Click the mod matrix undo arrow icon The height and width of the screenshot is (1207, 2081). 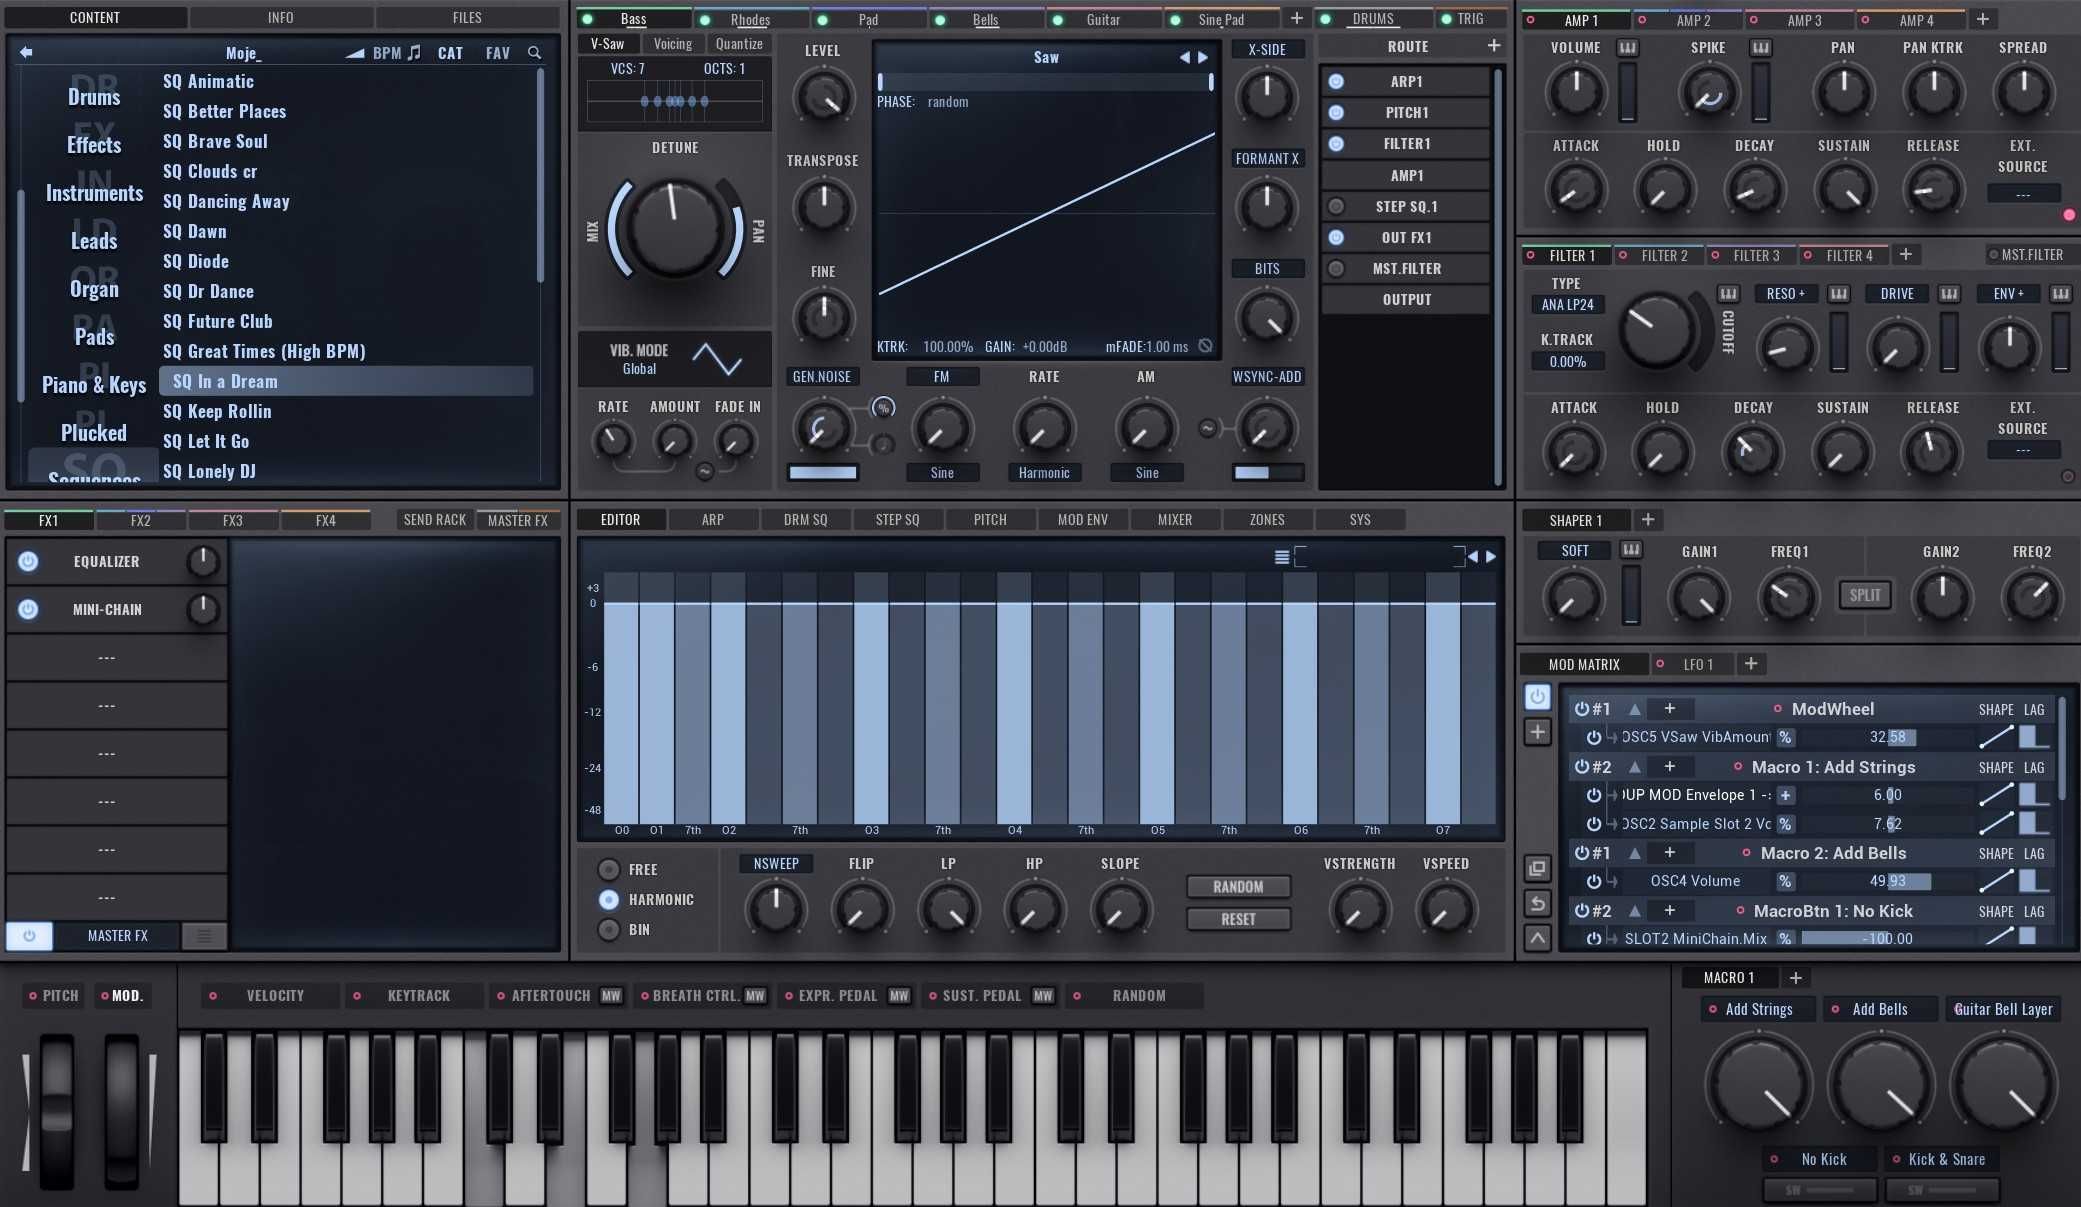[1537, 903]
